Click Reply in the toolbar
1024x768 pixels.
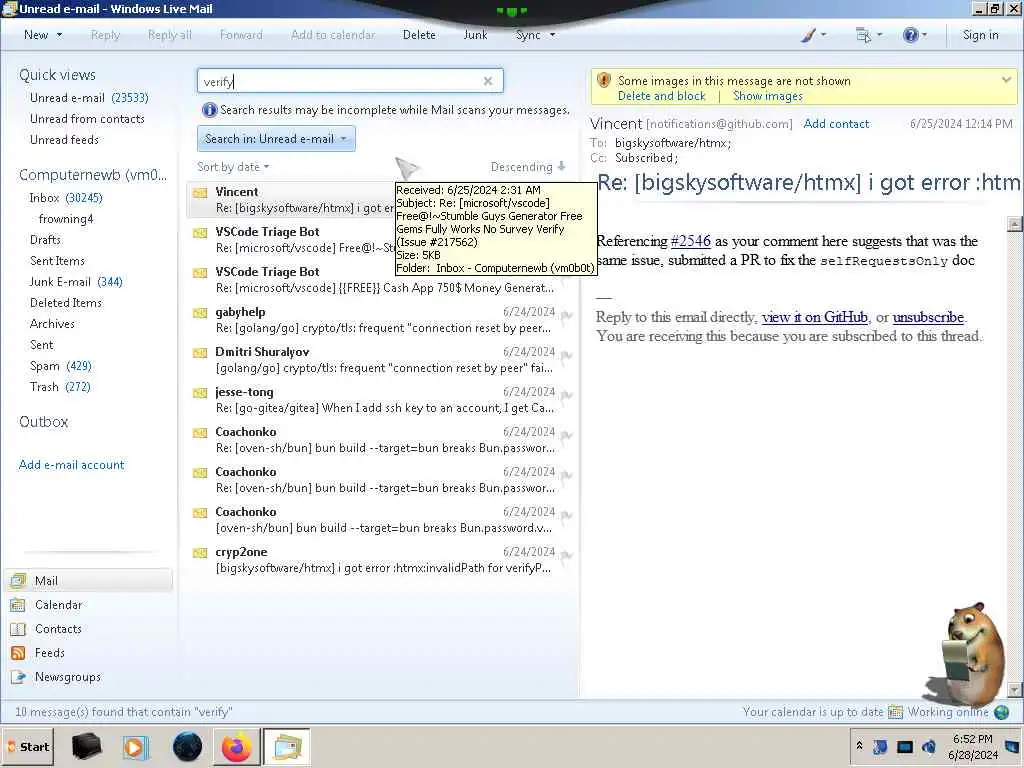[105, 35]
